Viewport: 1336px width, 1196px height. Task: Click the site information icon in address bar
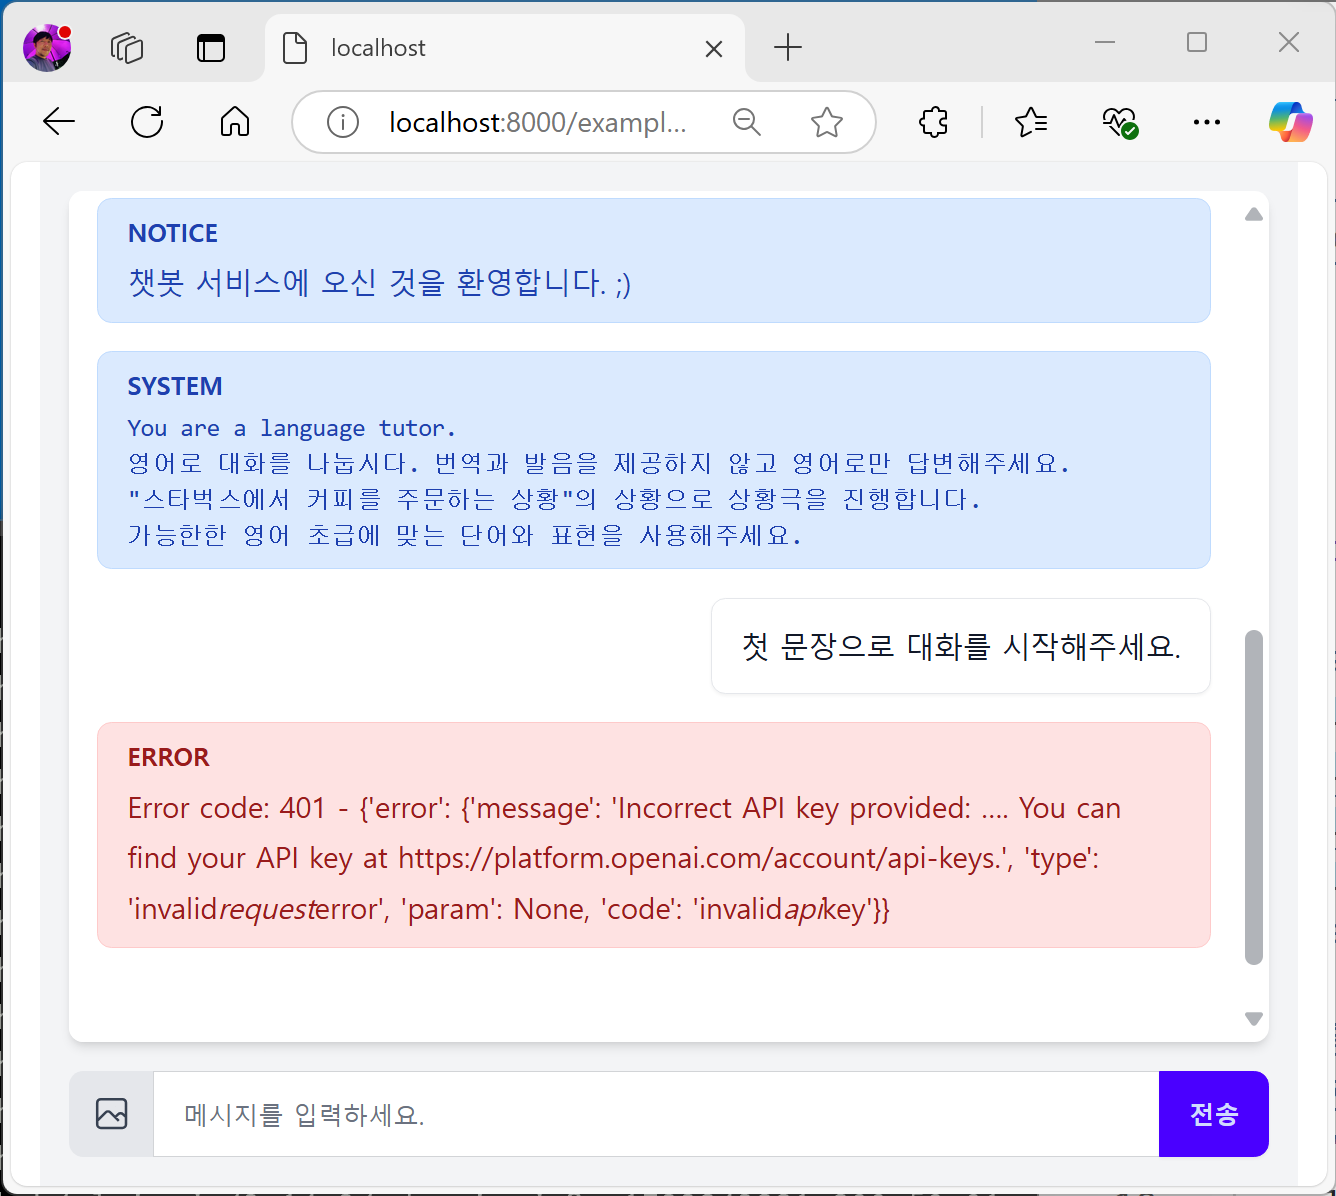tap(343, 122)
